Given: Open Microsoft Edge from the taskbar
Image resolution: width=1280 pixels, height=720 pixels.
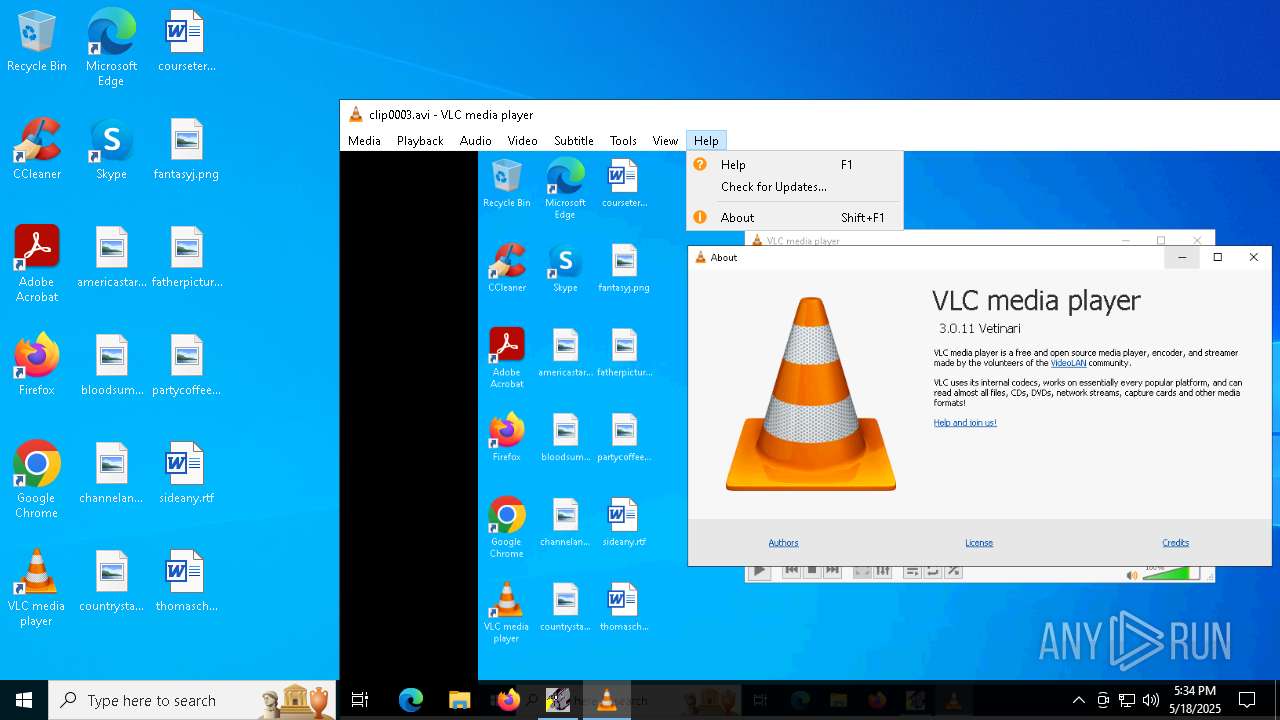Looking at the screenshot, I should click(411, 700).
